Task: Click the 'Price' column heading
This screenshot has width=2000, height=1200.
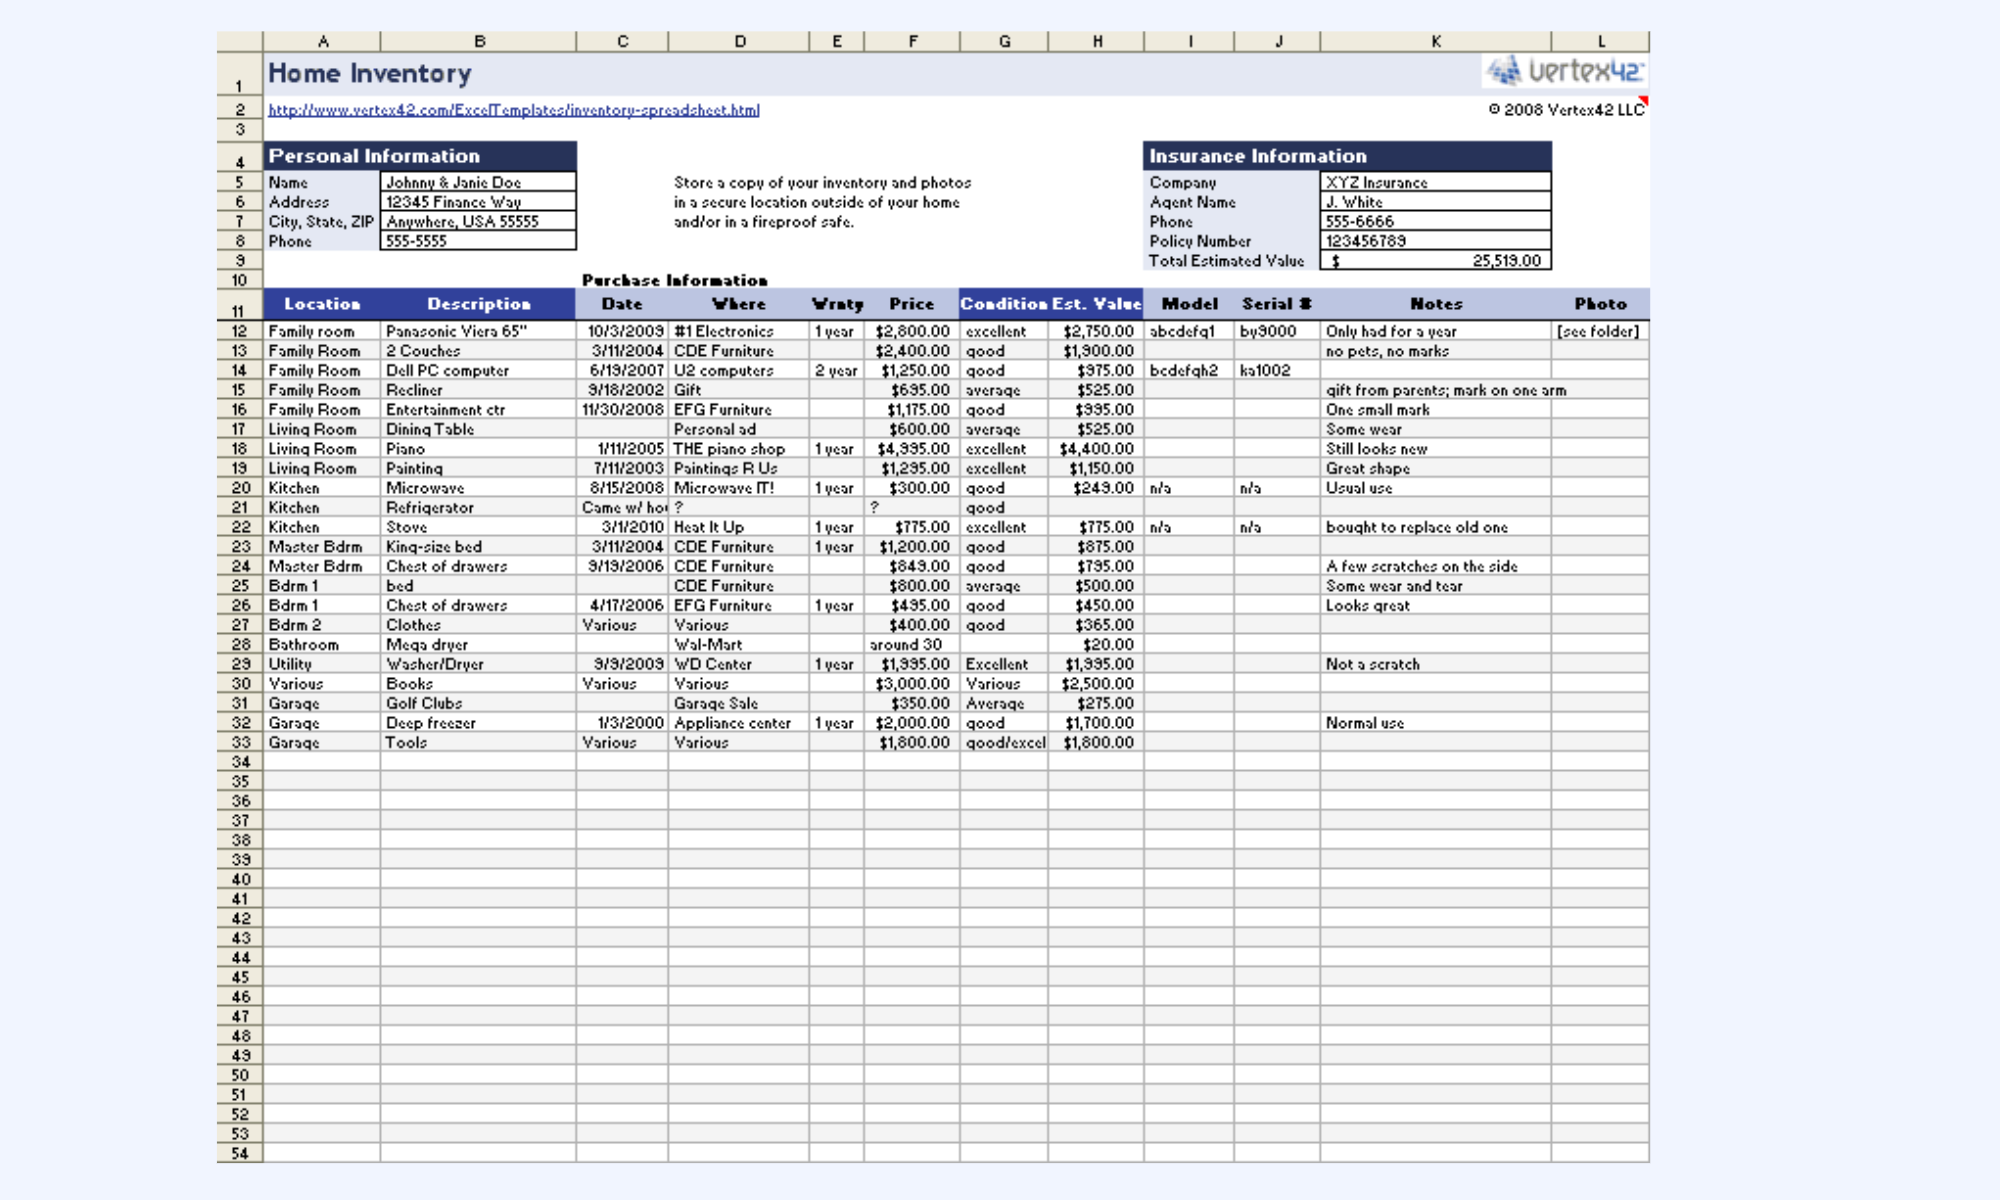Action: [912, 304]
